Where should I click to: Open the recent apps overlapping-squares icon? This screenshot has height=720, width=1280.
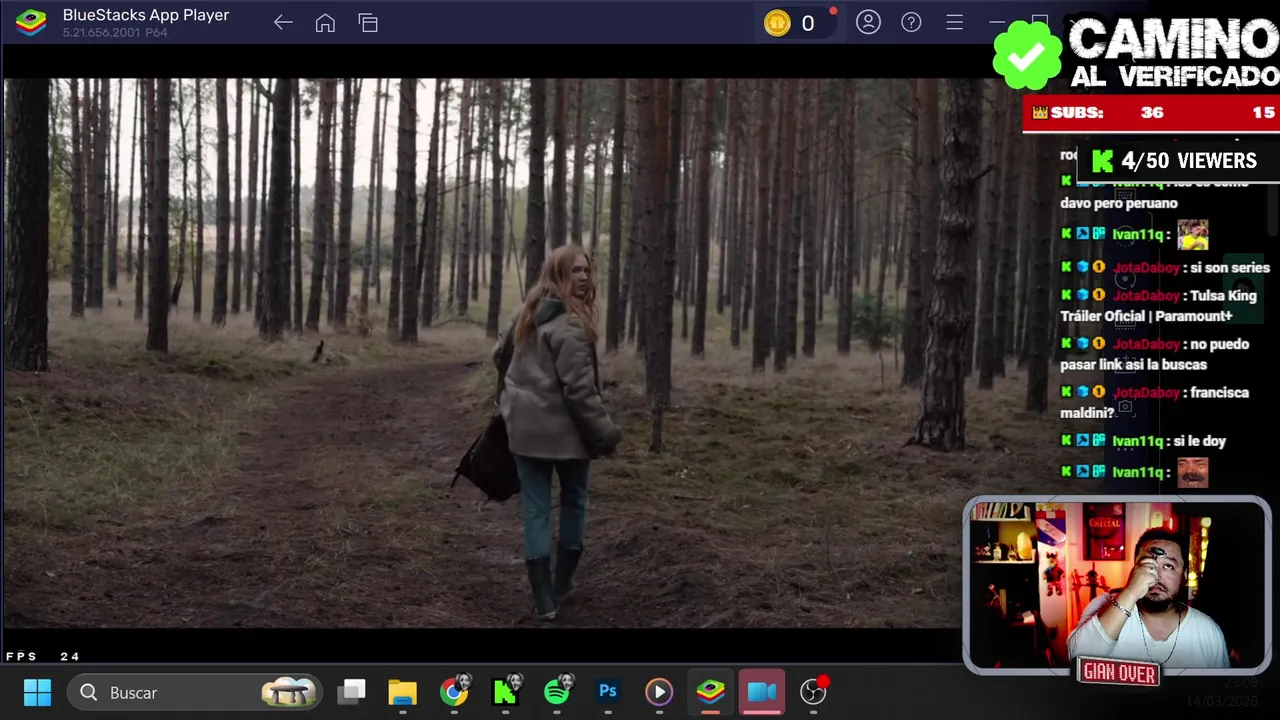click(368, 22)
